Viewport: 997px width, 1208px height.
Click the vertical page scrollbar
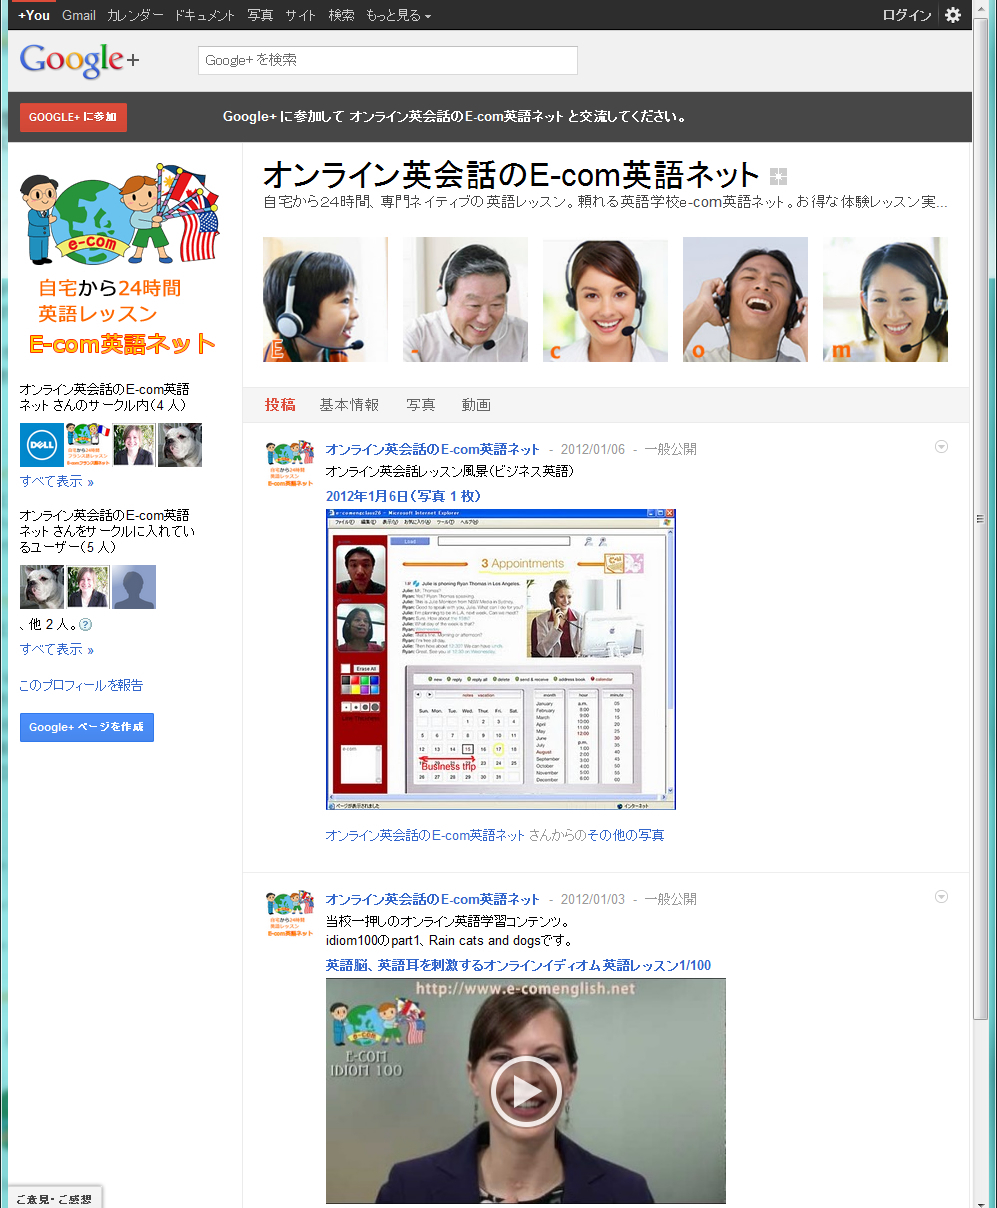tap(981, 519)
